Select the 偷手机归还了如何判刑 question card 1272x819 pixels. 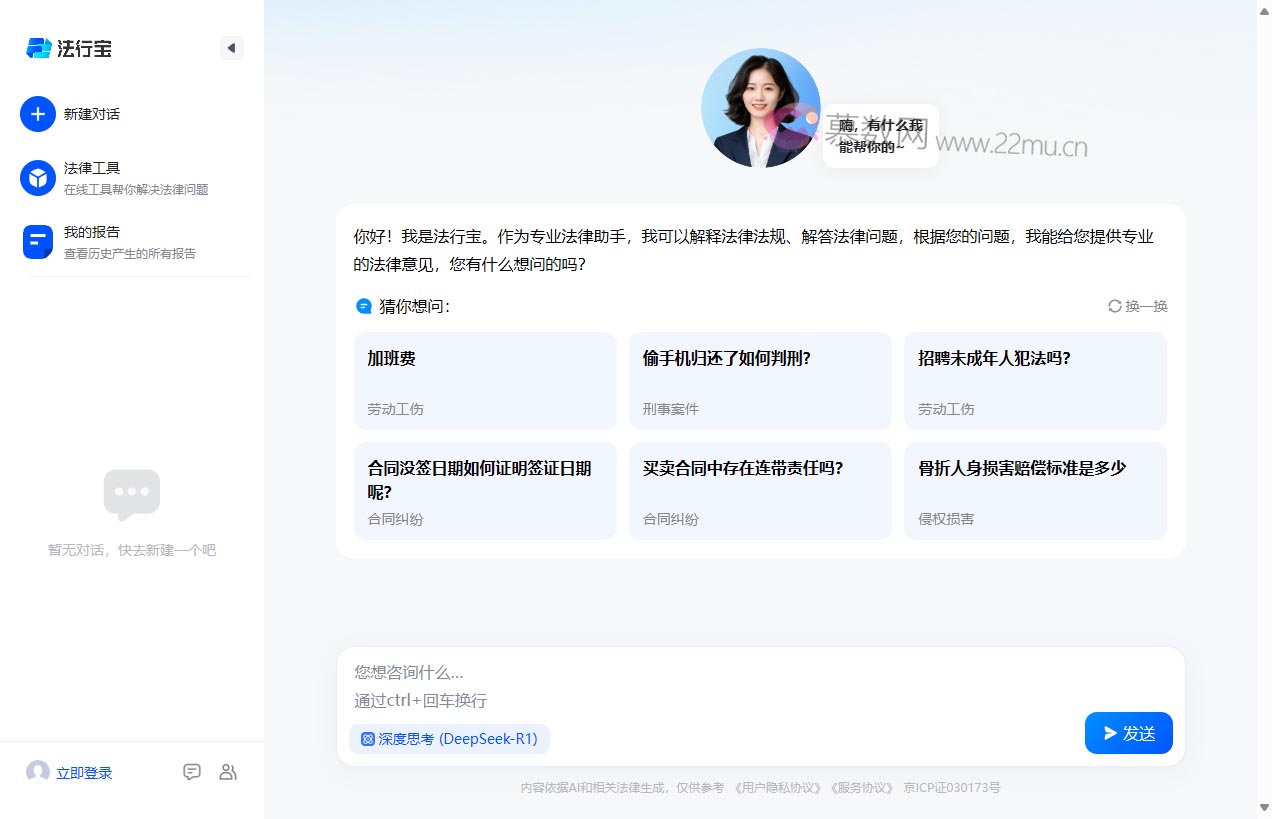point(760,380)
